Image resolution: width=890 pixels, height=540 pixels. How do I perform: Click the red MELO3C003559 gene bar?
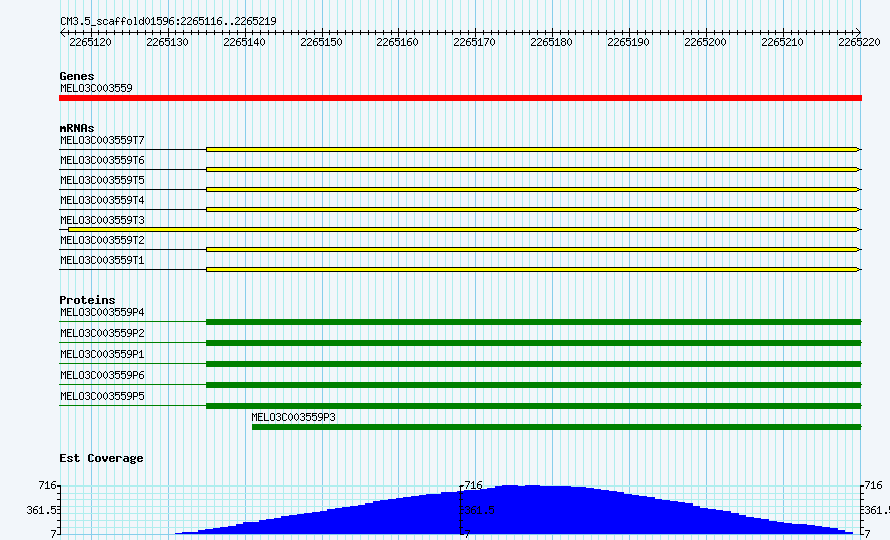click(x=460, y=98)
